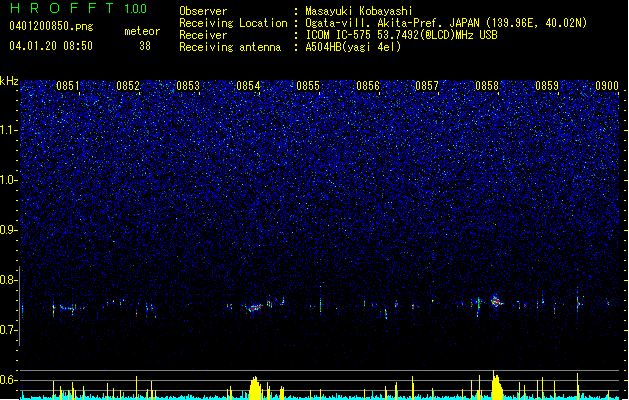This screenshot has height=400, width=629.
Task: Click the 'meteor' label
Action: 142,31
